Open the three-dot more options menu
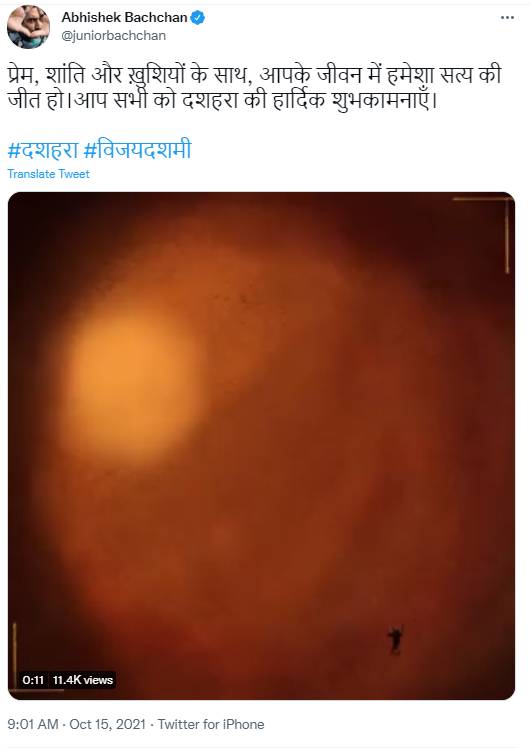The height and width of the screenshot is (751, 530). (507, 18)
